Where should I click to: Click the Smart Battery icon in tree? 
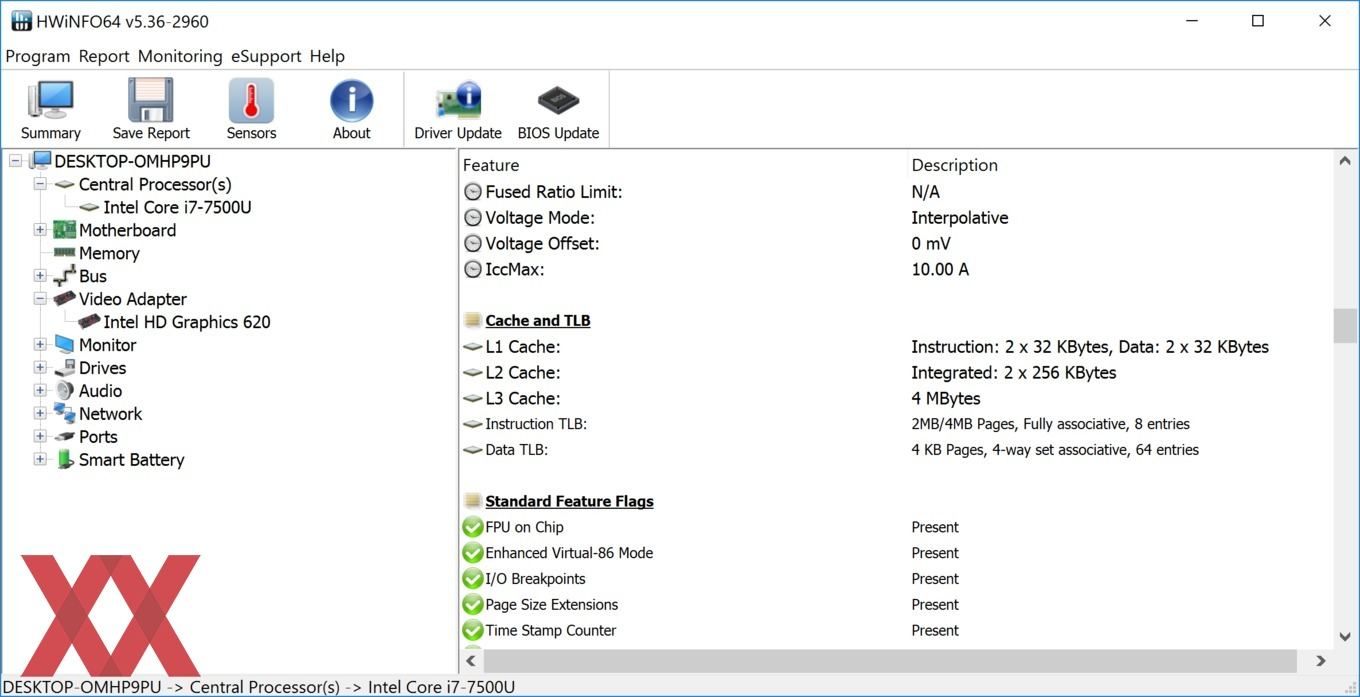64,460
